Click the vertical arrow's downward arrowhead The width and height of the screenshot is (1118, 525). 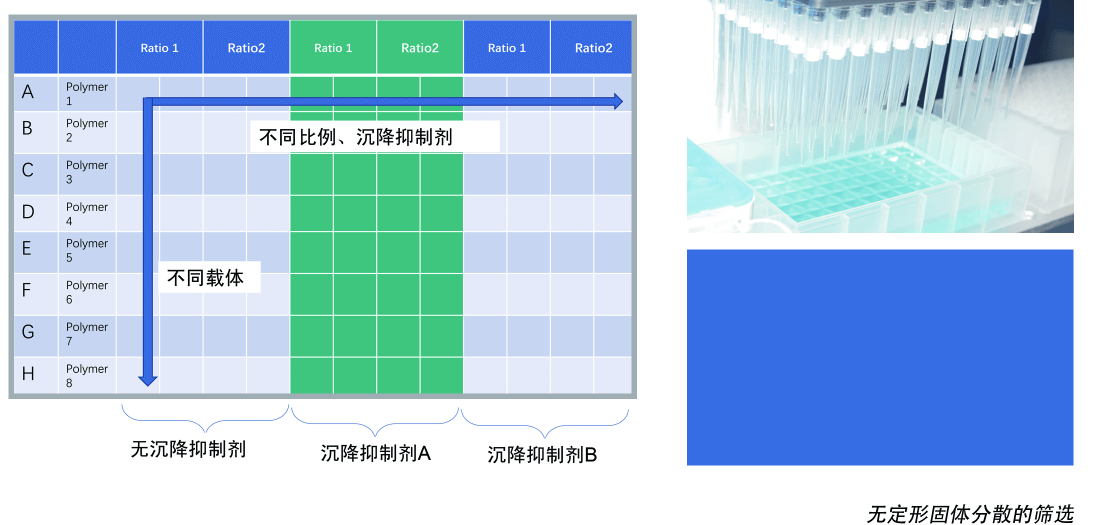[x=148, y=377]
